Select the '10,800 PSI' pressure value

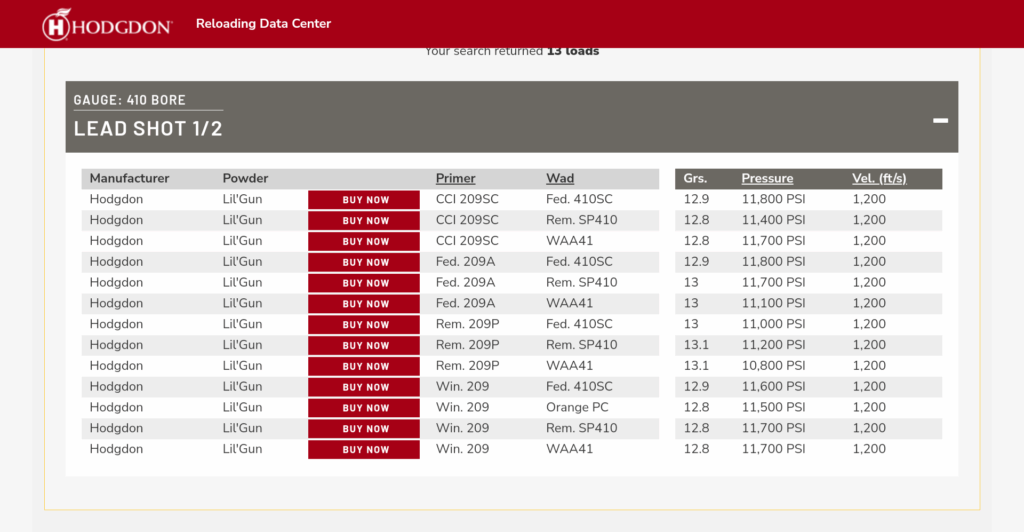point(773,366)
